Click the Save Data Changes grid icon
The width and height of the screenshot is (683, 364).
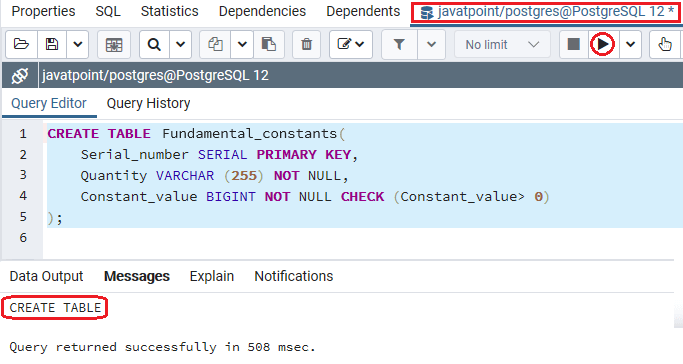coord(114,44)
